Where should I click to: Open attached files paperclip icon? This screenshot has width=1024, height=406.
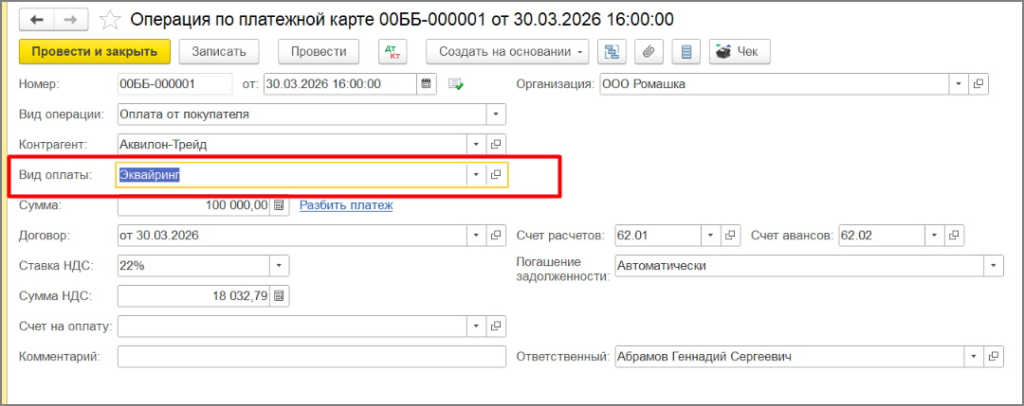coord(648,51)
